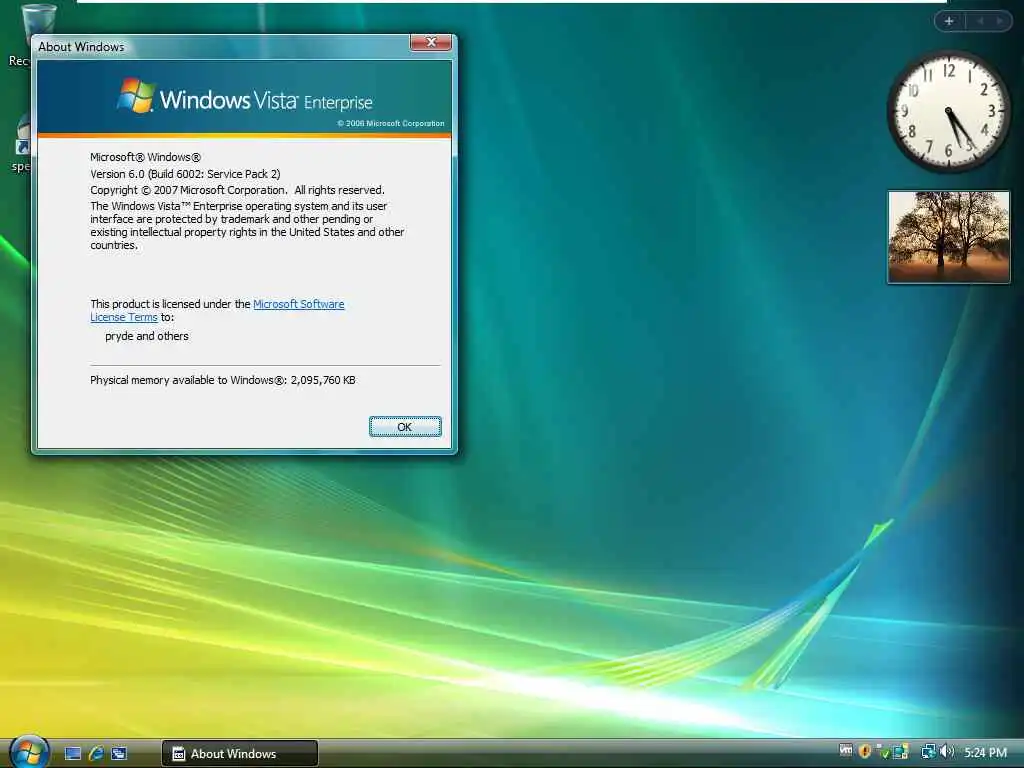The height and width of the screenshot is (768, 1024).
Task: Open Windows Sidebar tray icon
Action: point(901,752)
